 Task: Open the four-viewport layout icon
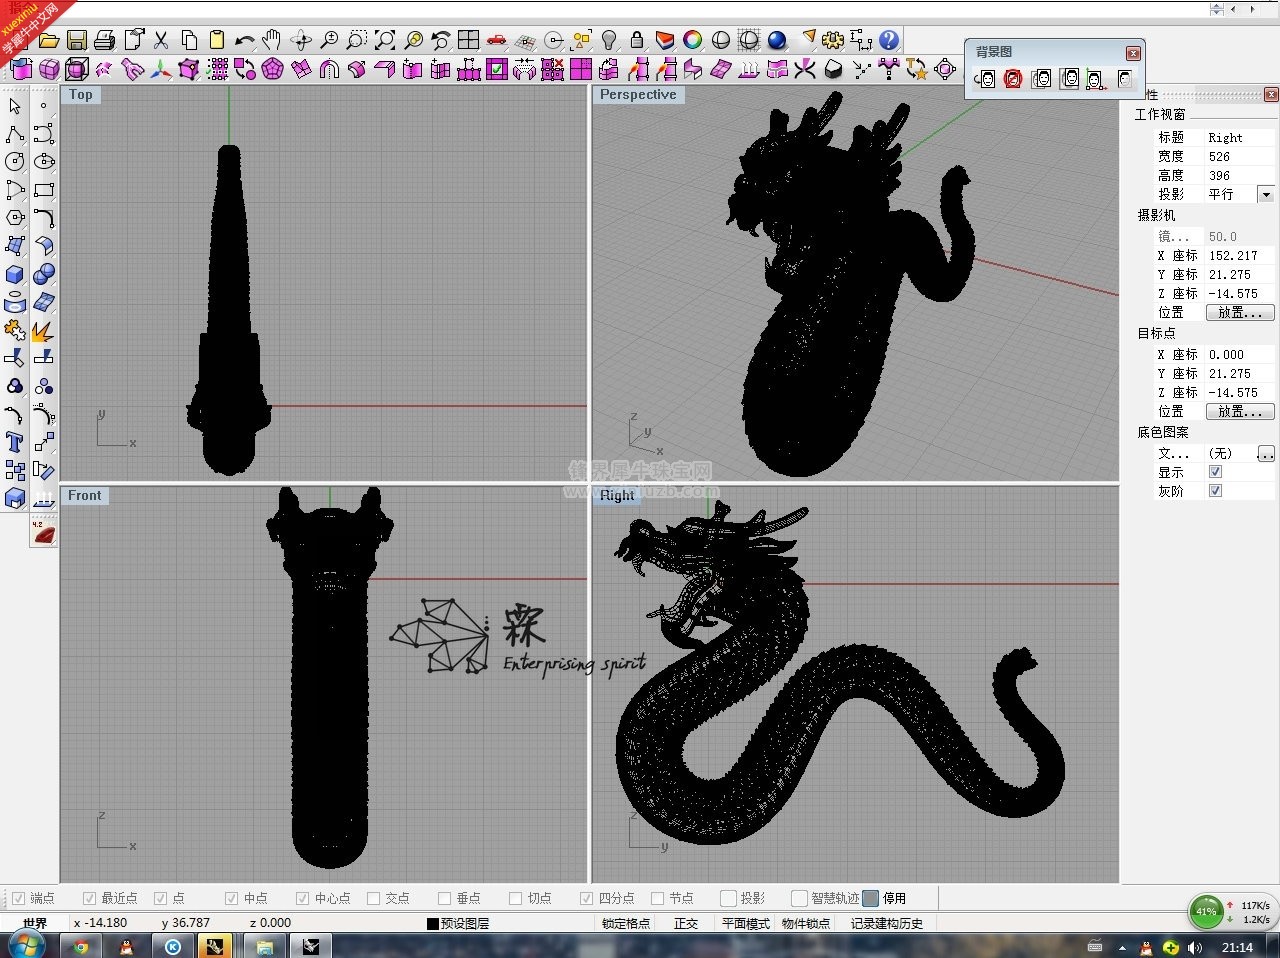click(x=469, y=41)
